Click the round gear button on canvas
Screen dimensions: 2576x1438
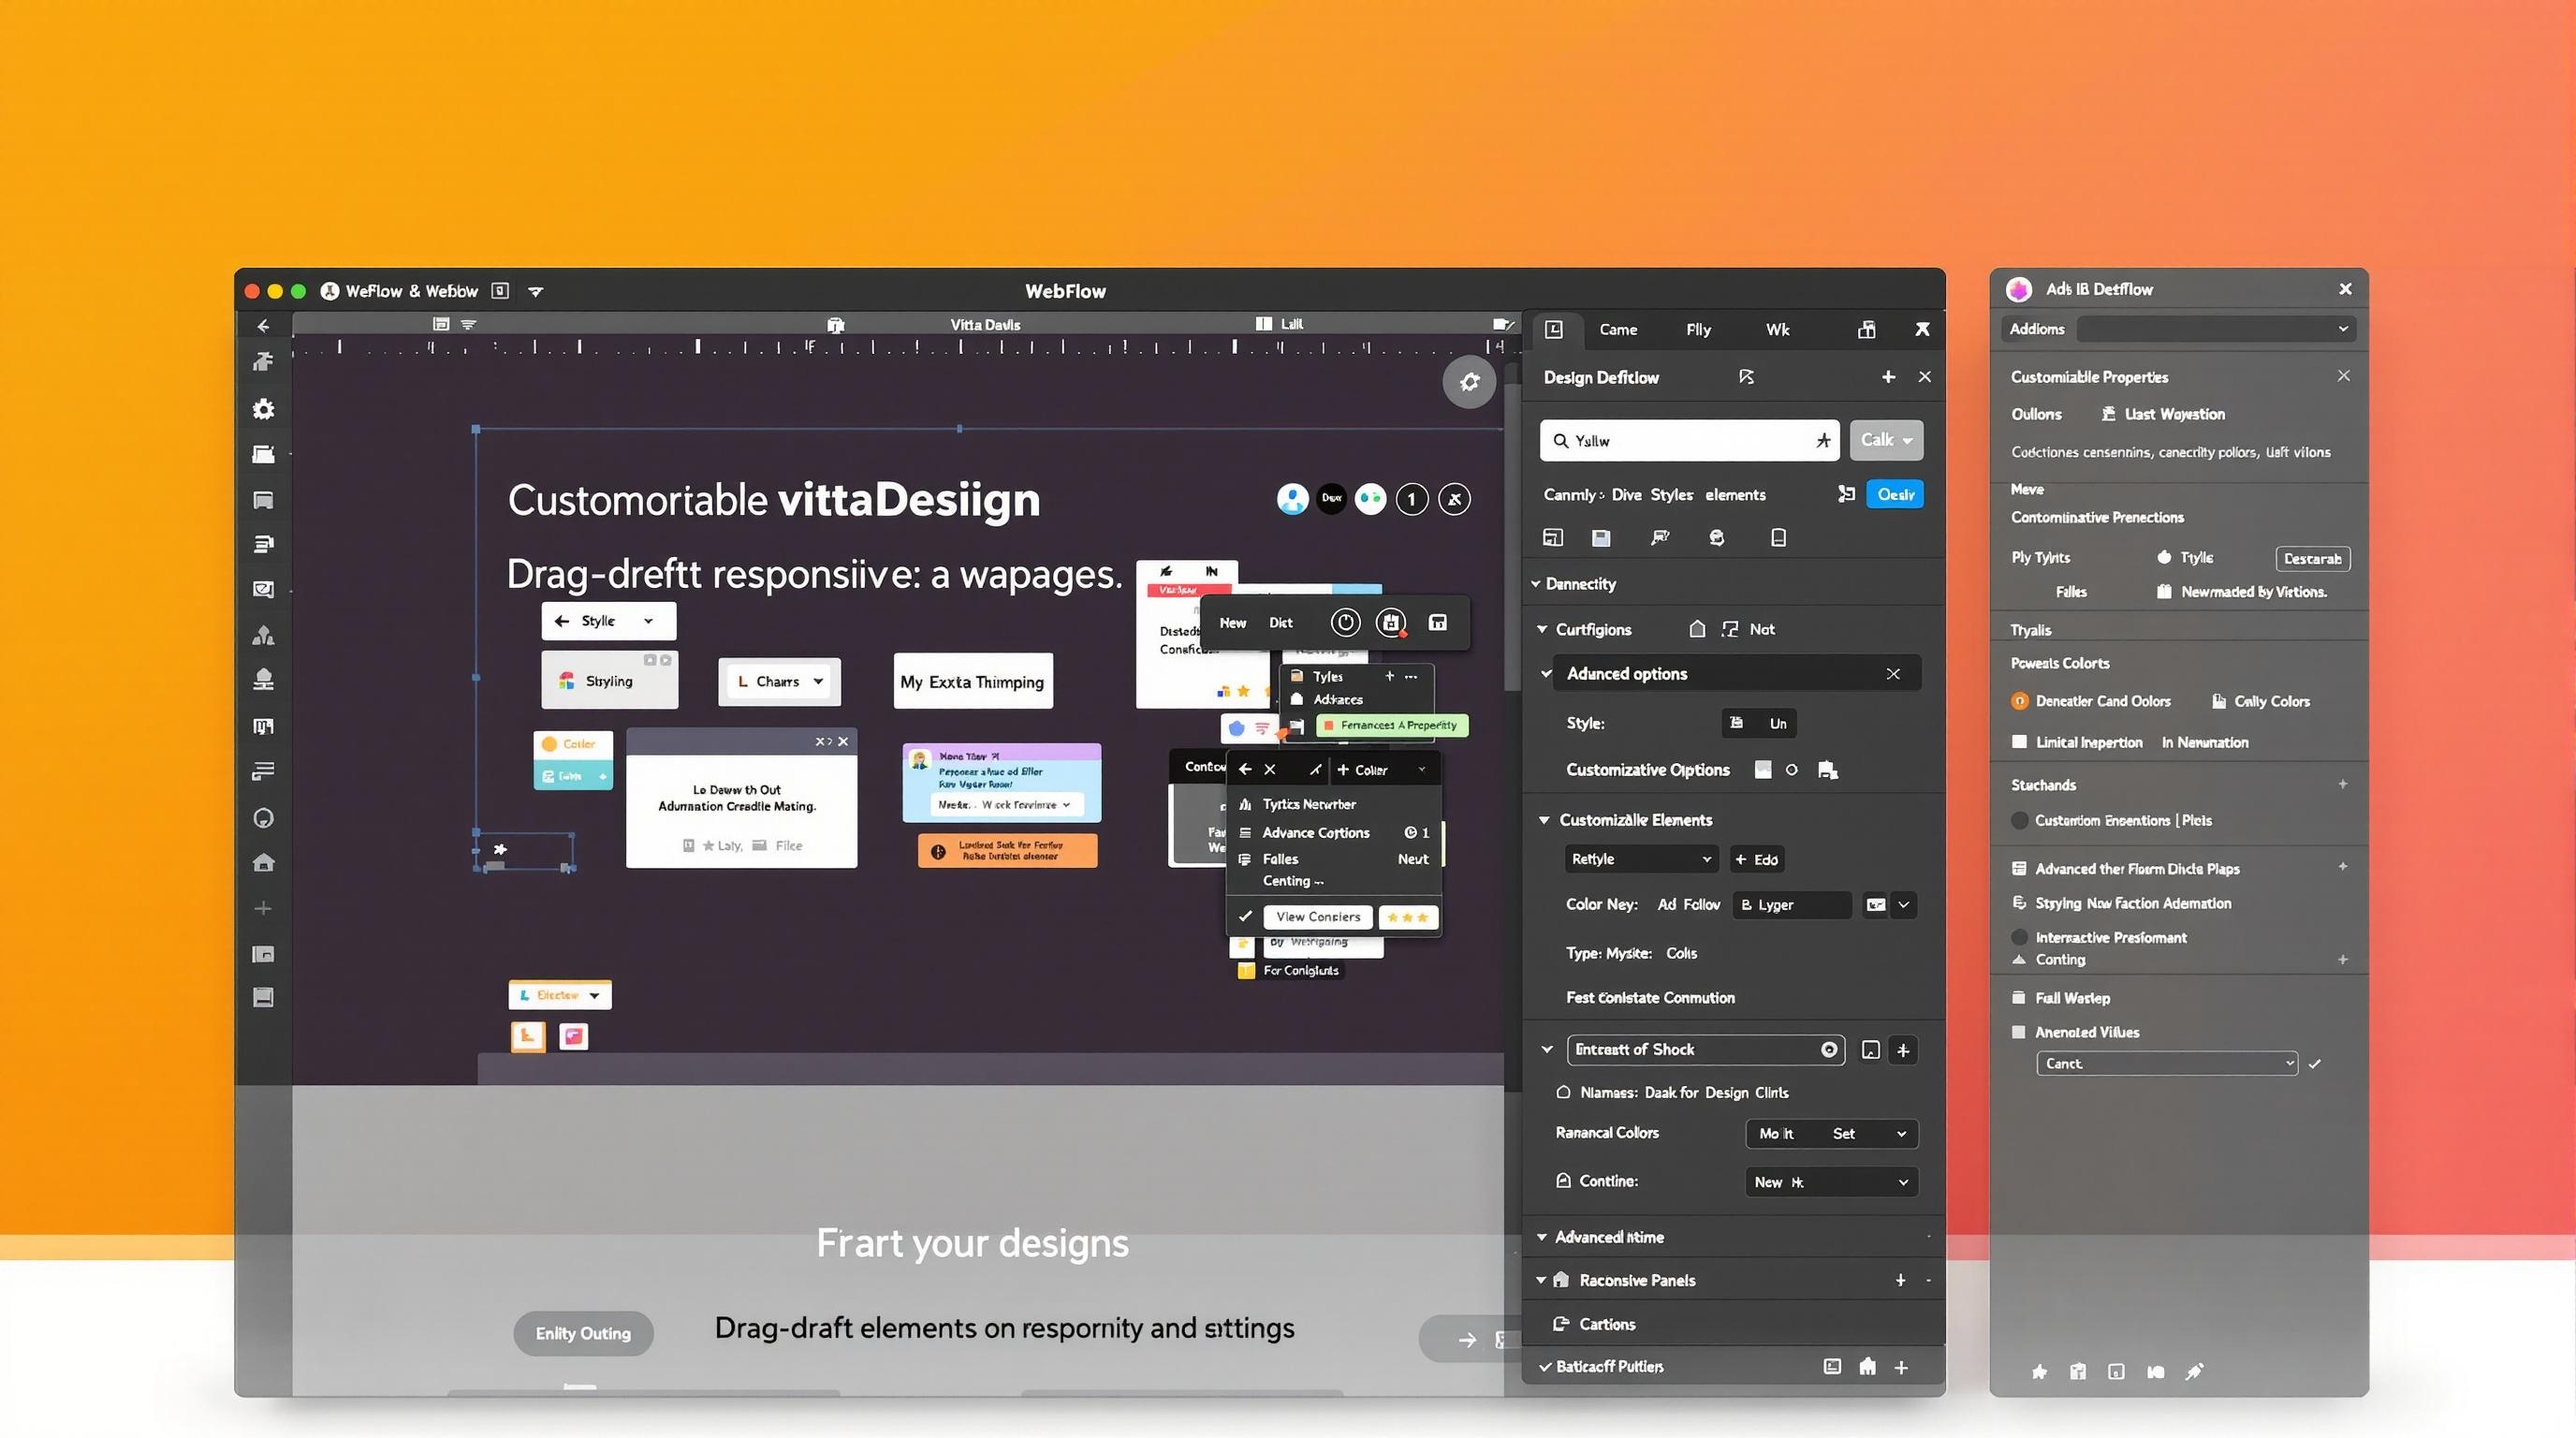[1469, 381]
